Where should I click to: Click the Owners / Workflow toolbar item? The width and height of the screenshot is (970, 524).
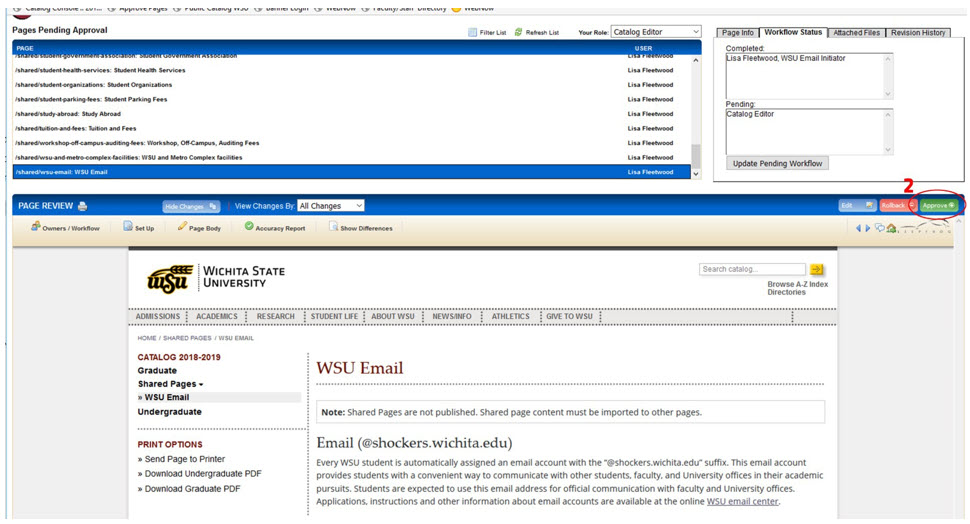click(66, 228)
